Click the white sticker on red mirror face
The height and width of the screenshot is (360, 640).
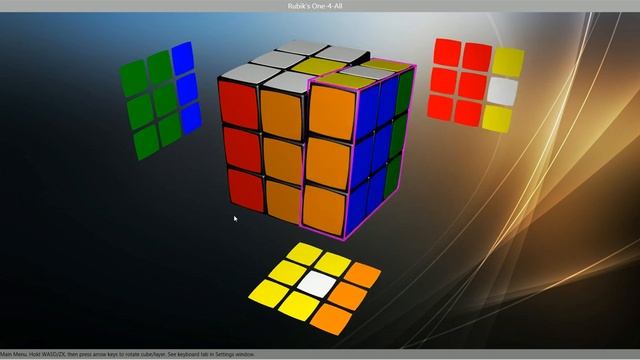tap(502, 91)
